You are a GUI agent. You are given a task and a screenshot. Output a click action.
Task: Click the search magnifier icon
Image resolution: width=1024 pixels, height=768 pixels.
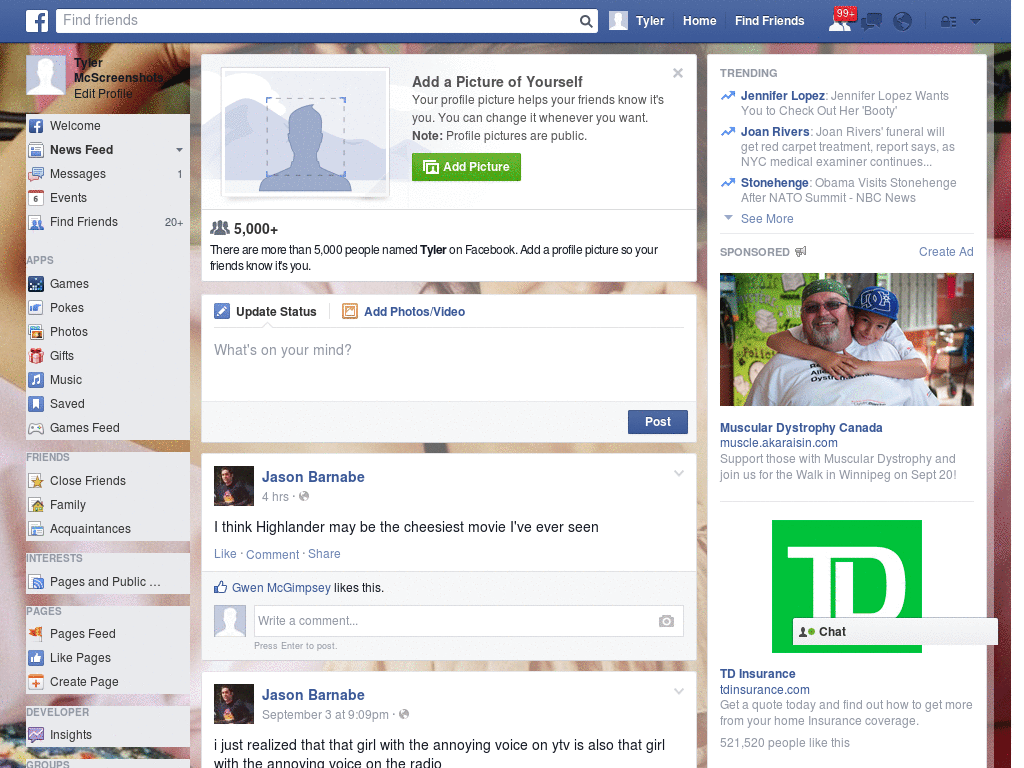[x=586, y=21]
